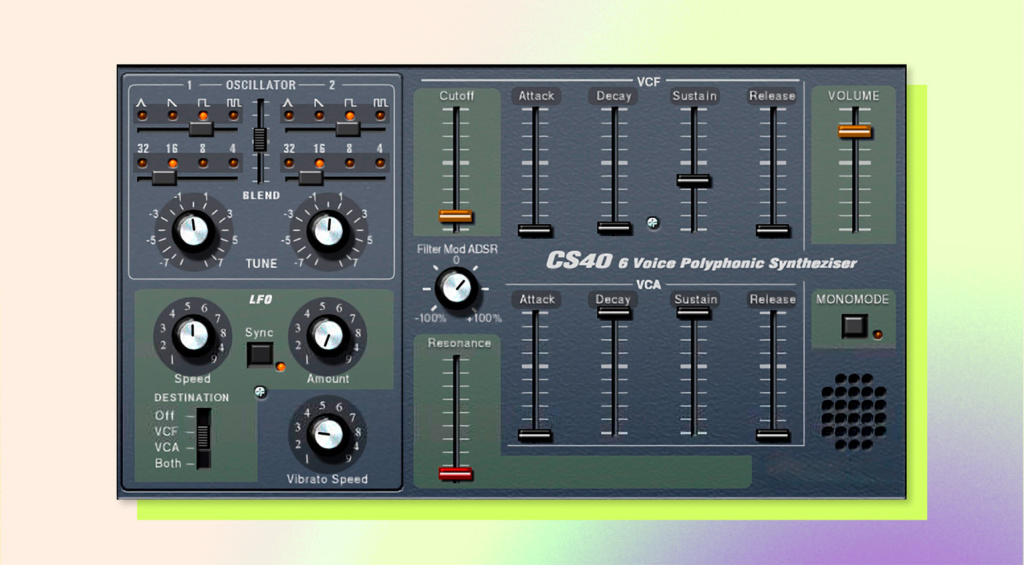
Task: Click the panel screw near VCF Decay
Action: (x=652, y=223)
